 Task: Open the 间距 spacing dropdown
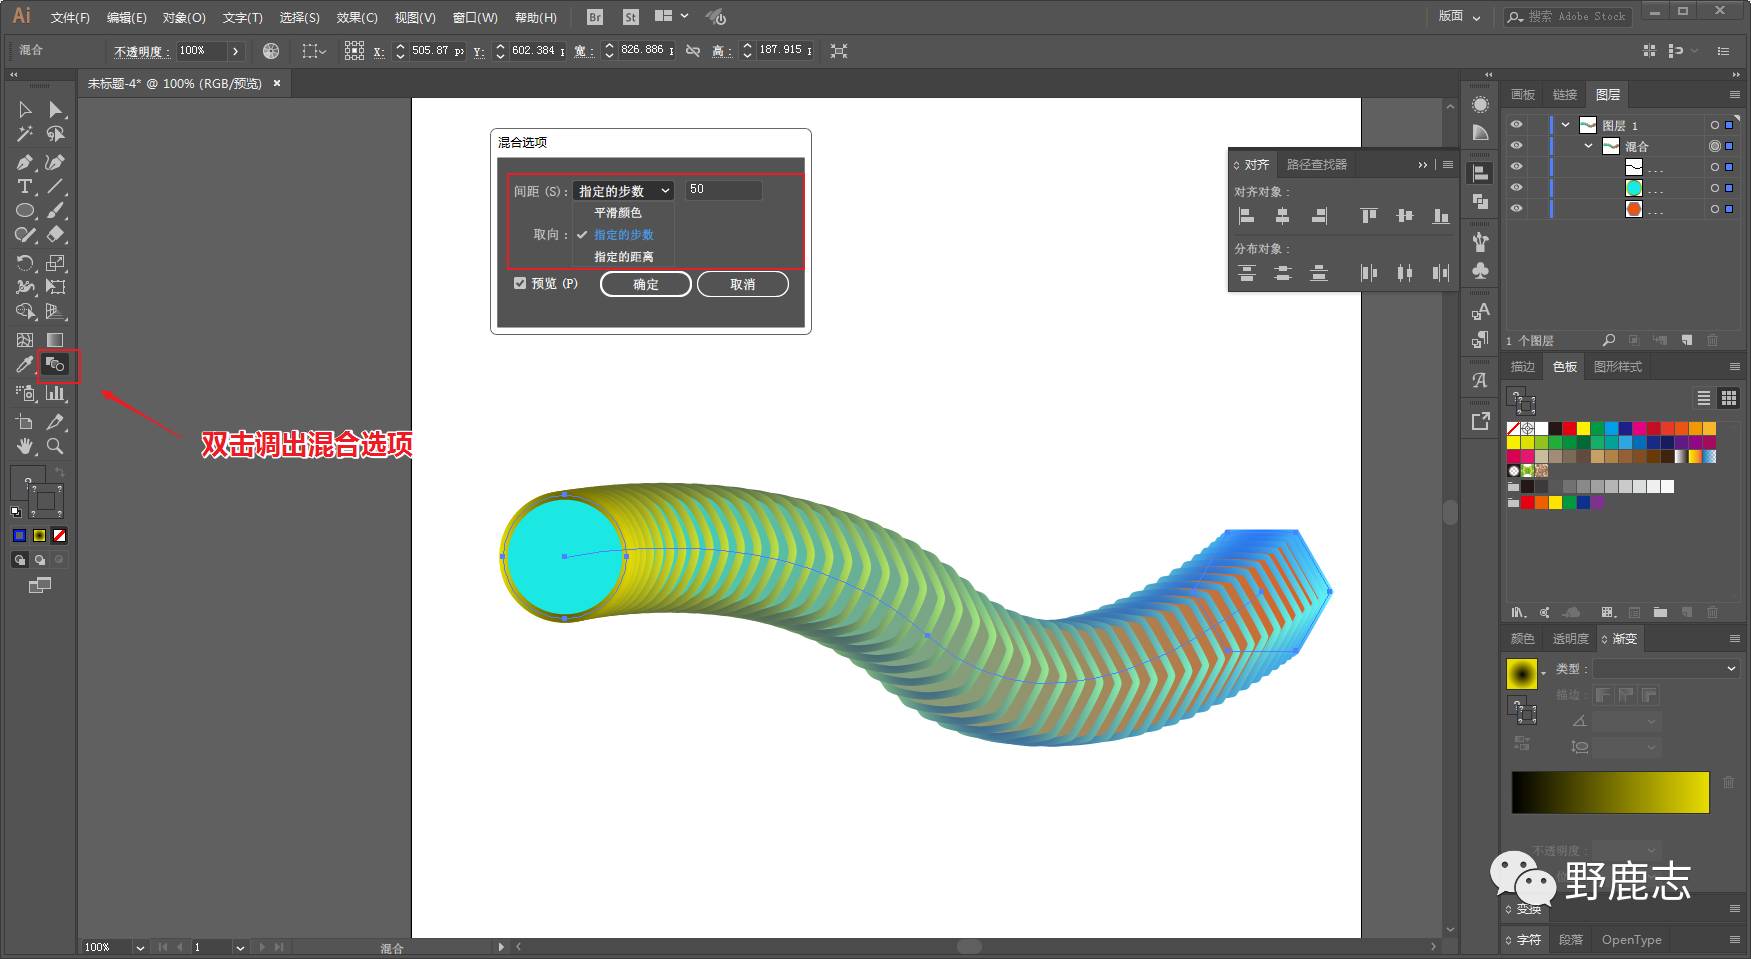pyautogui.click(x=623, y=191)
